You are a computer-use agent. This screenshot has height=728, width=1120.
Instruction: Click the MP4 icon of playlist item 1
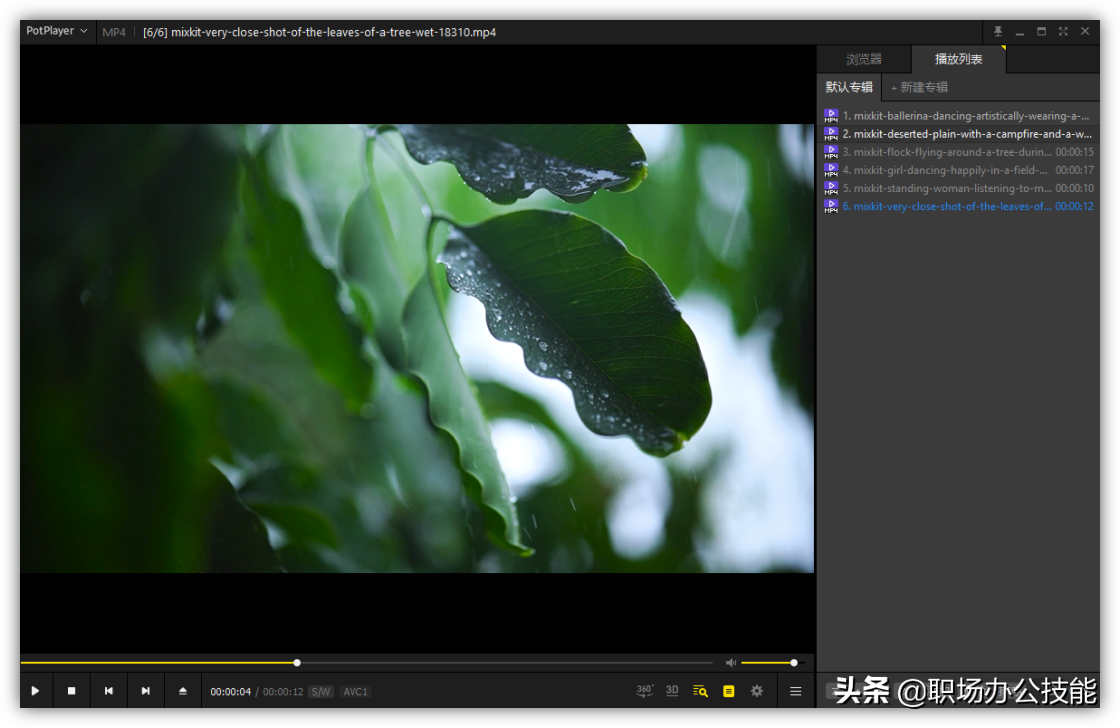[x=831, y=115]
